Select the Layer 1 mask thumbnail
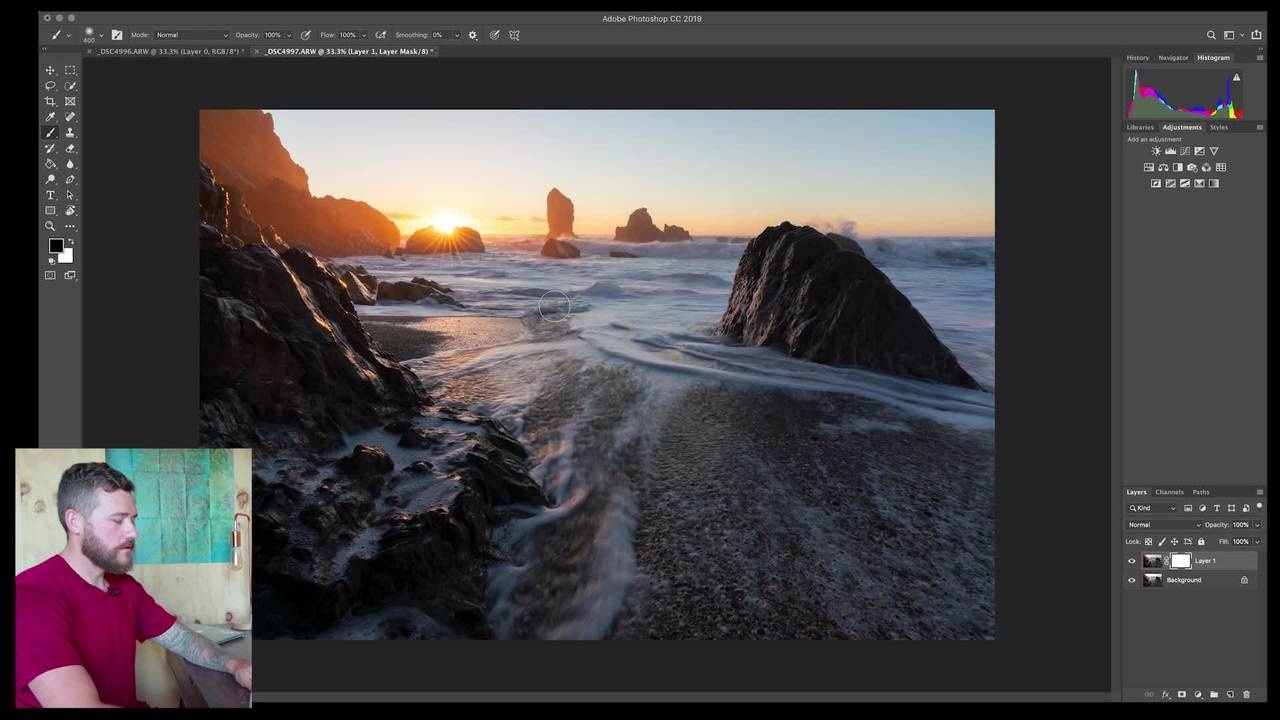The height and width of the screenshot is (720, 1280). (1181, 561)
